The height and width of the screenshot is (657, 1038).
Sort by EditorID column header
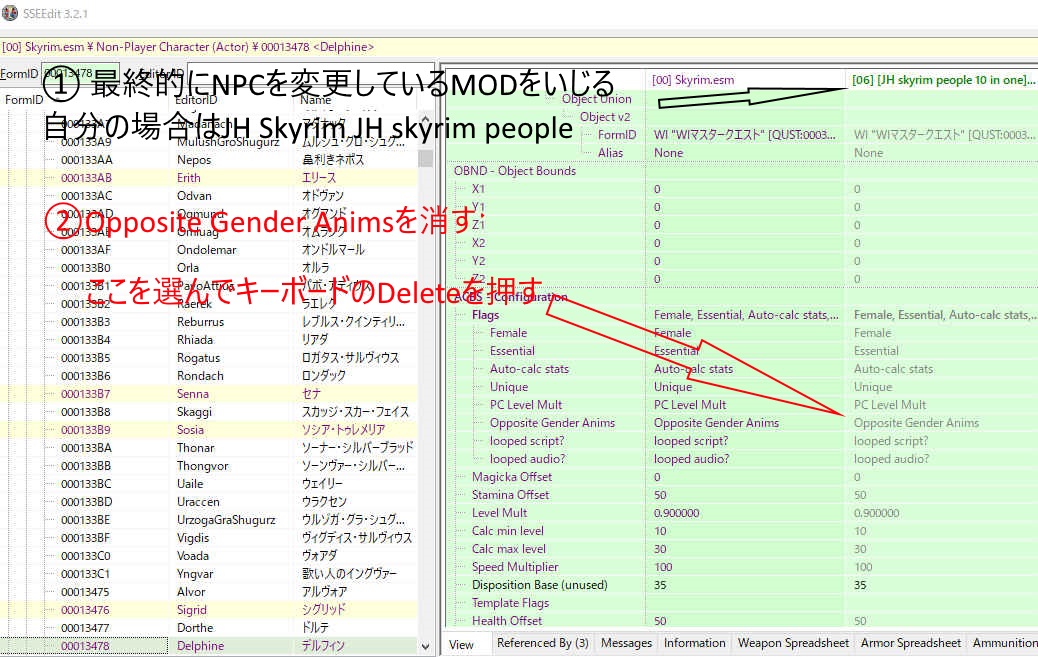tap(196, 100)
